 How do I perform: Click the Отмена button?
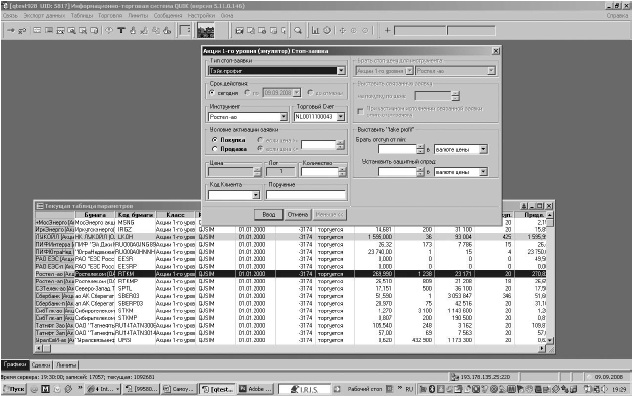[298, 215]
